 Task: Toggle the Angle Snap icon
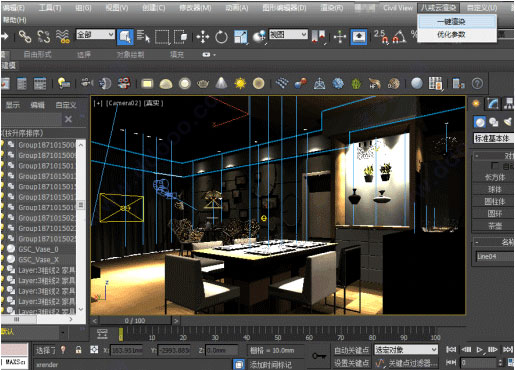tap(399, 37)
